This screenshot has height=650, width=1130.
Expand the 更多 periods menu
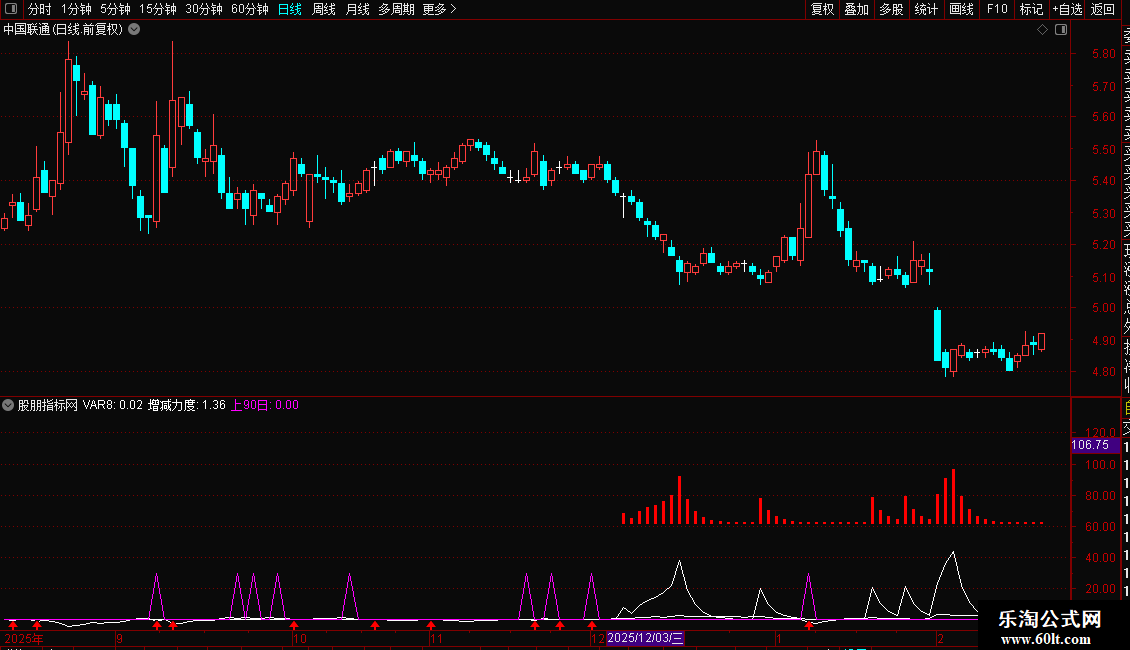[439, 9]
